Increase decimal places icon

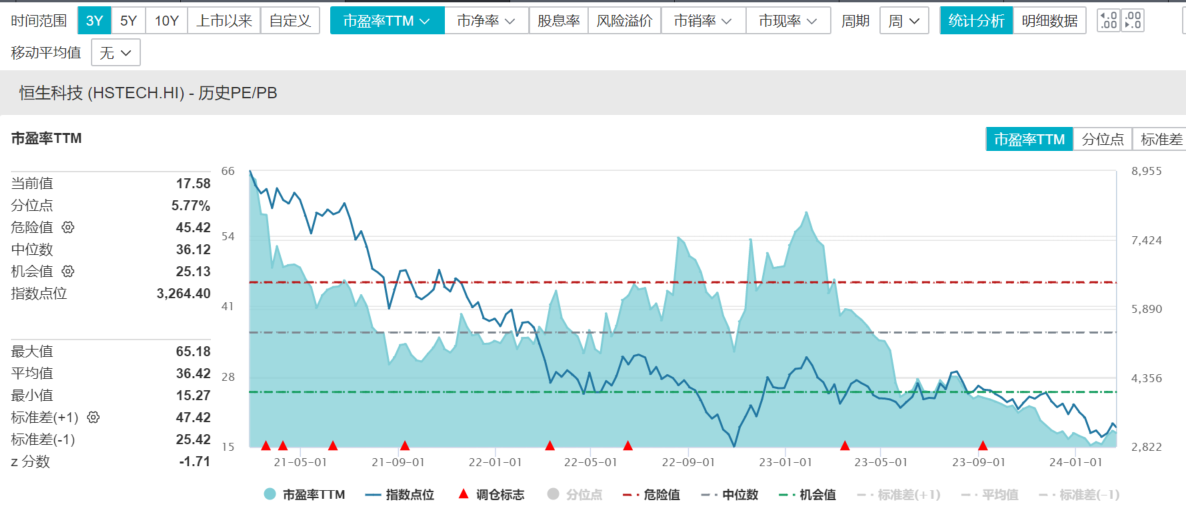coord(1108,20)
